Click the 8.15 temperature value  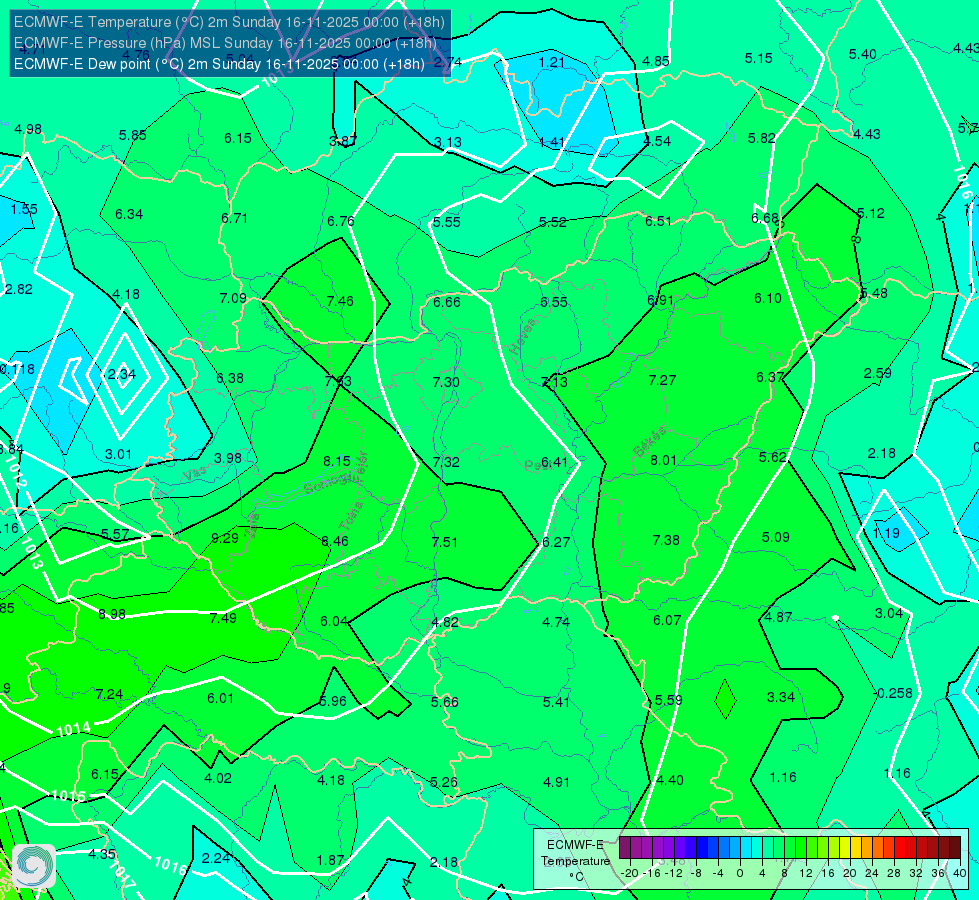point(337,461)
